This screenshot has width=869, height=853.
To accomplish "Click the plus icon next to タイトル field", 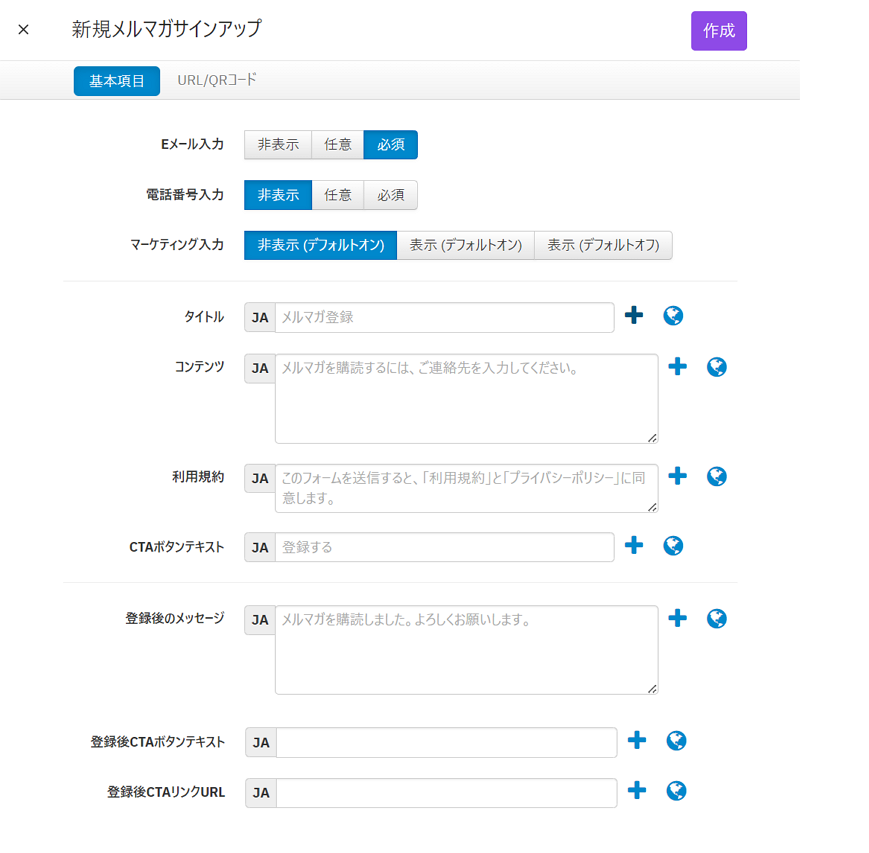I will click(x=633, y=316).
